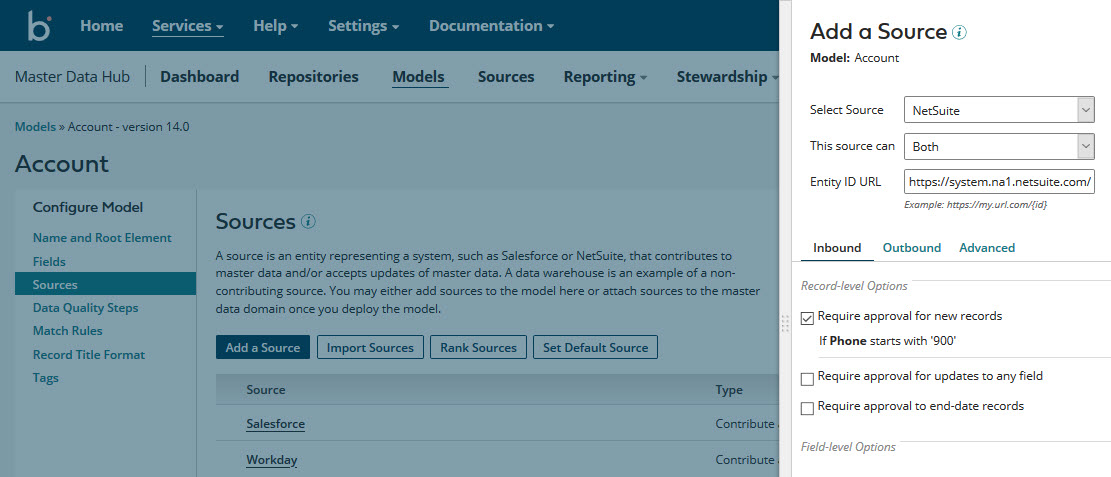1111x477 pixels.
Task: Switch to the Advanced tab
Action: [x=987, y=248]
